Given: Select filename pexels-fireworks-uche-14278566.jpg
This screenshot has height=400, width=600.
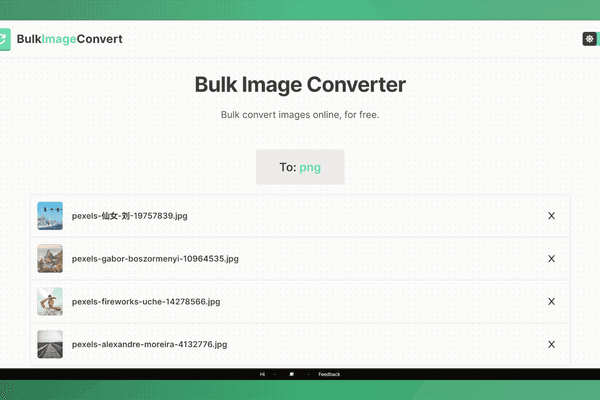Looking at the screenshot, I should click(x=146, y=302).
